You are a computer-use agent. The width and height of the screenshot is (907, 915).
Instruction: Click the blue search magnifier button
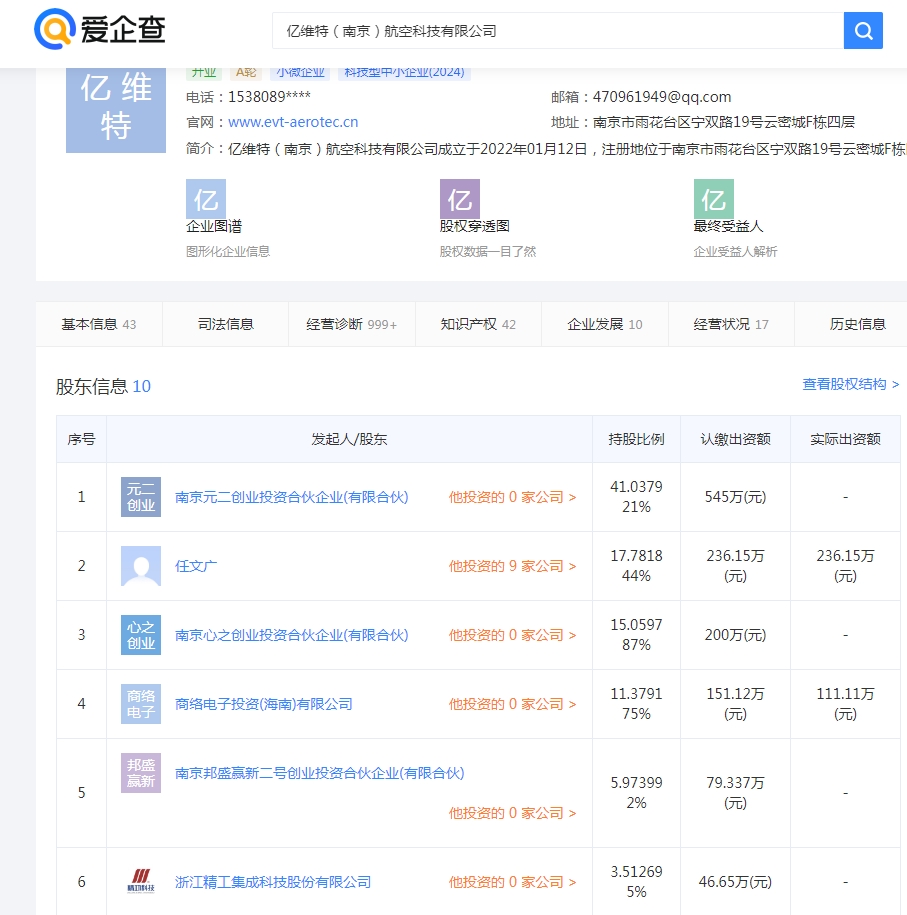click(863, 30)
